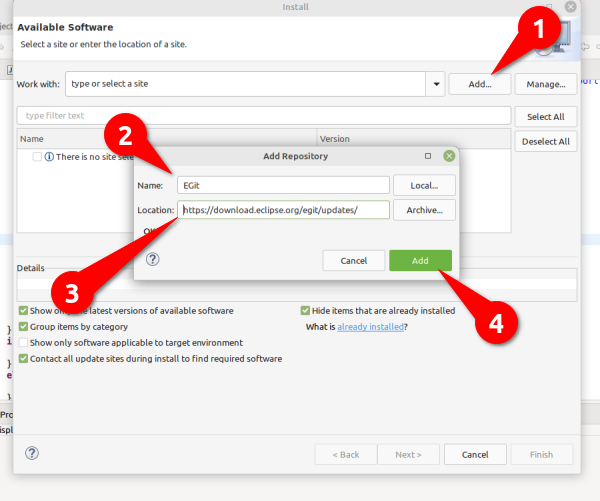
Task: Click the 'Local...' button
Action: [424, 185]
